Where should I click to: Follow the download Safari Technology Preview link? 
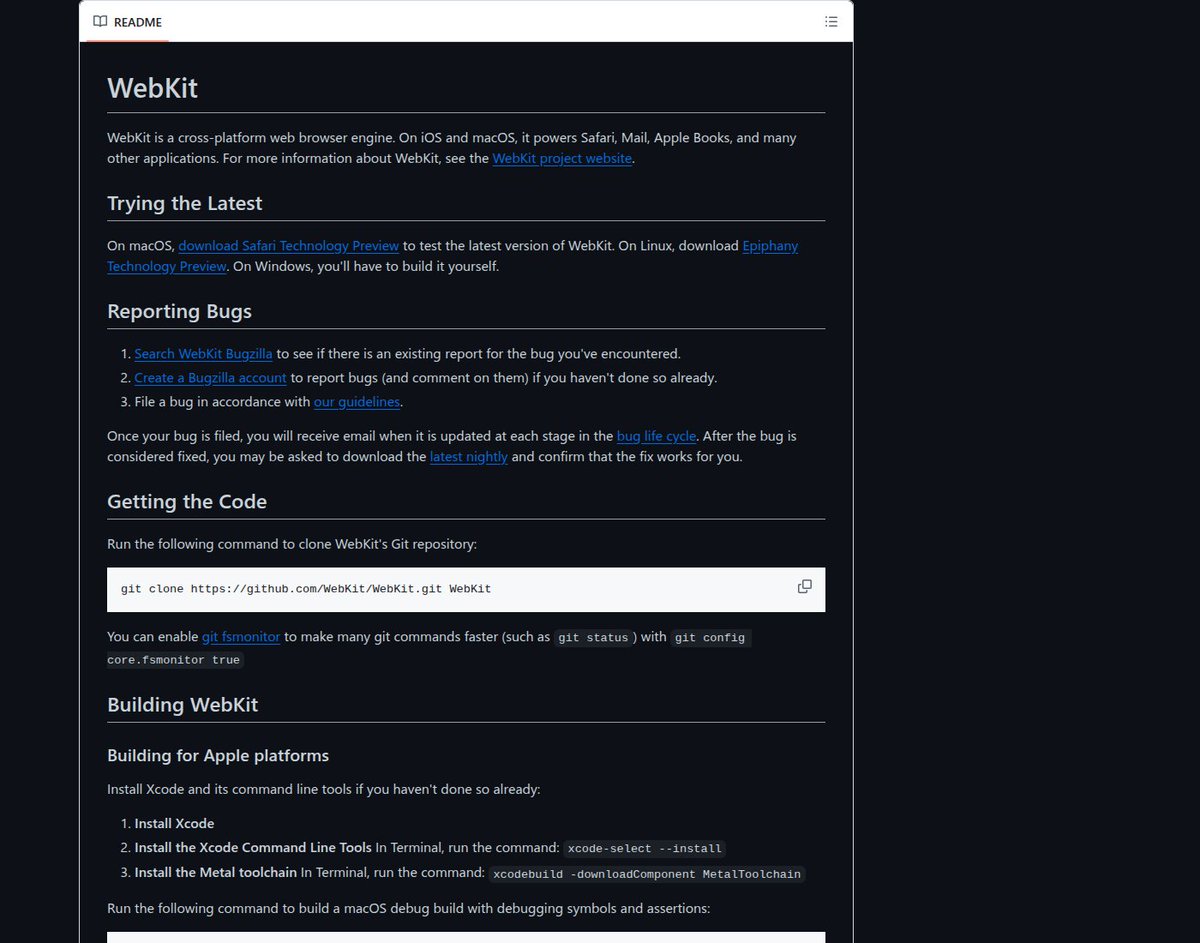[x=289, y=246]
